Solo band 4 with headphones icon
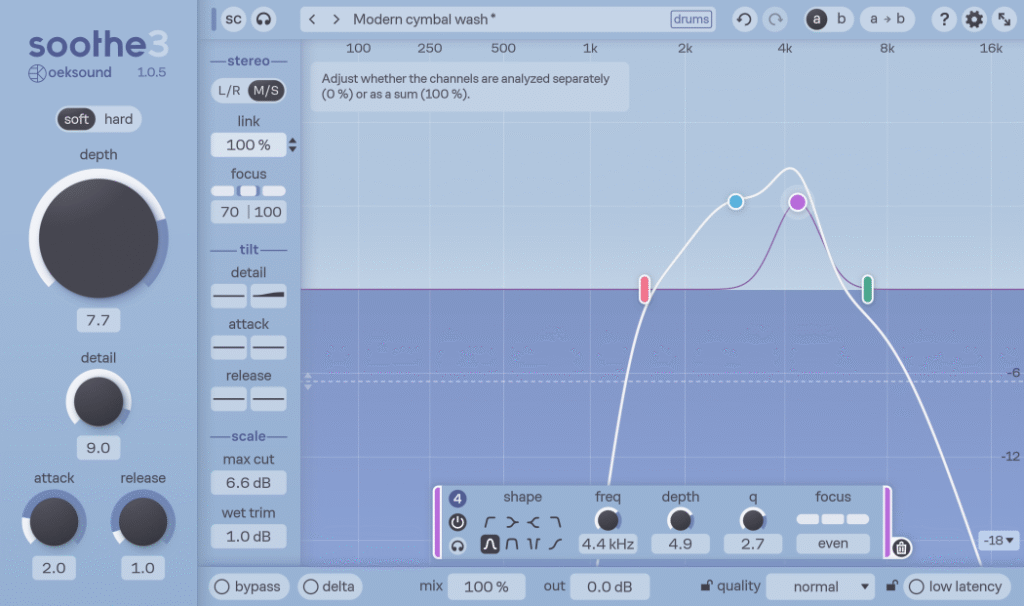The width and height of the screenshot is (1024, 606). pos(457,546)
